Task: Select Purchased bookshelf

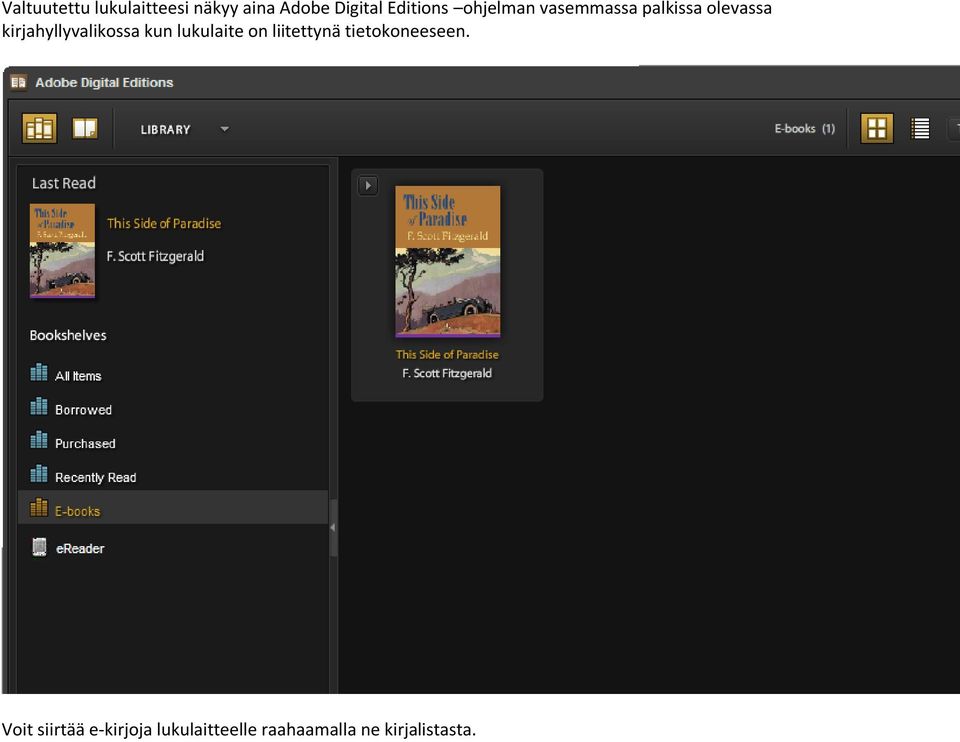Action: coord(173,443)
